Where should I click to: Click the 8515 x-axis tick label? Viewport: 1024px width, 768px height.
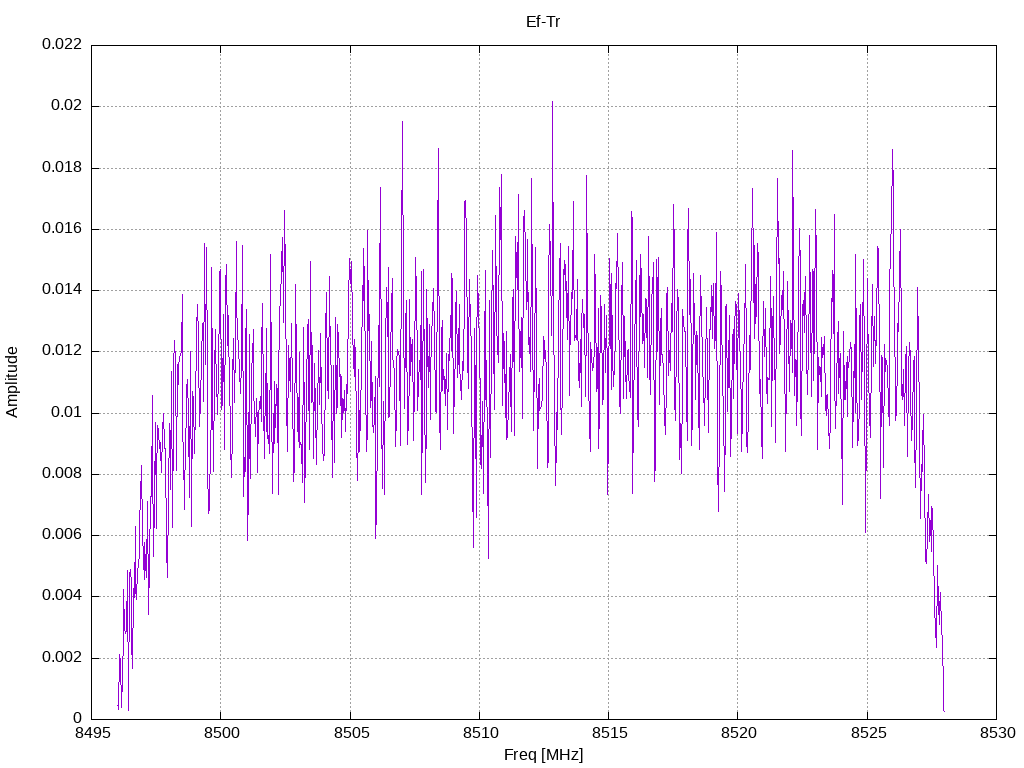609,733
